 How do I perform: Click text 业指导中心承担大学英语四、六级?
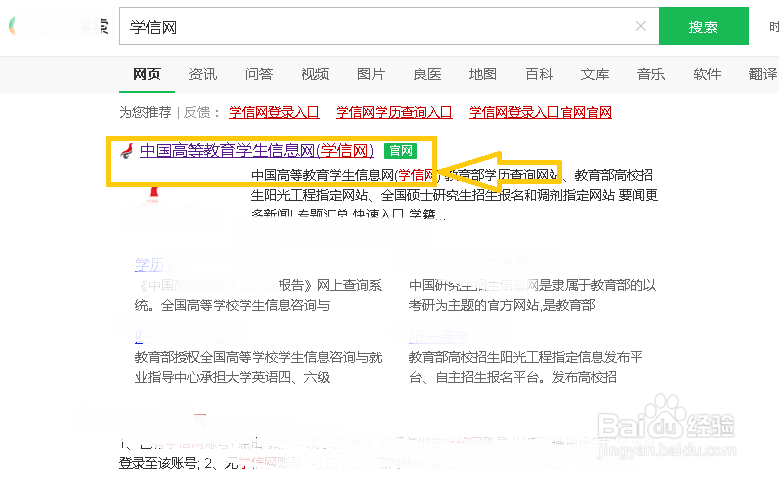pos(232,377)
